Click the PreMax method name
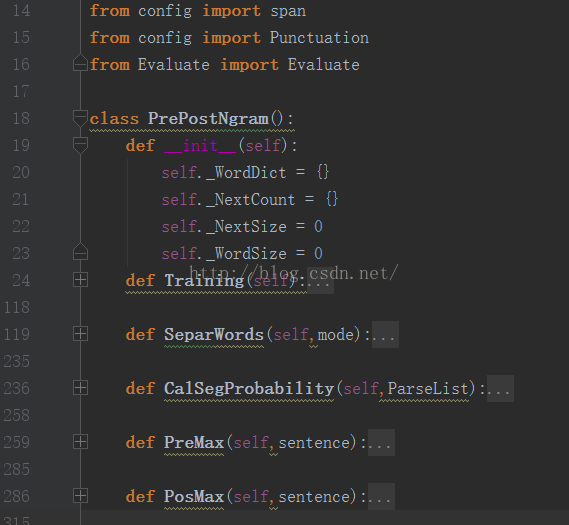 click(194, 443)
